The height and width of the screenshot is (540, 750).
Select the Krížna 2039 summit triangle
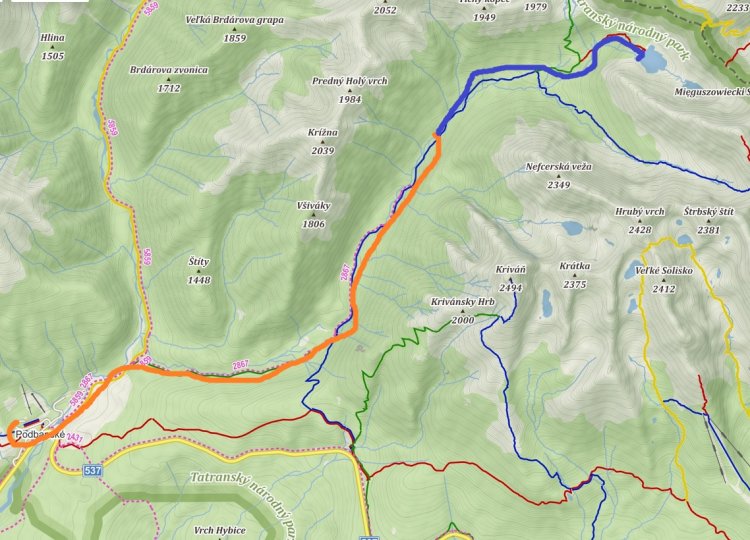click(x=322, y=142)
